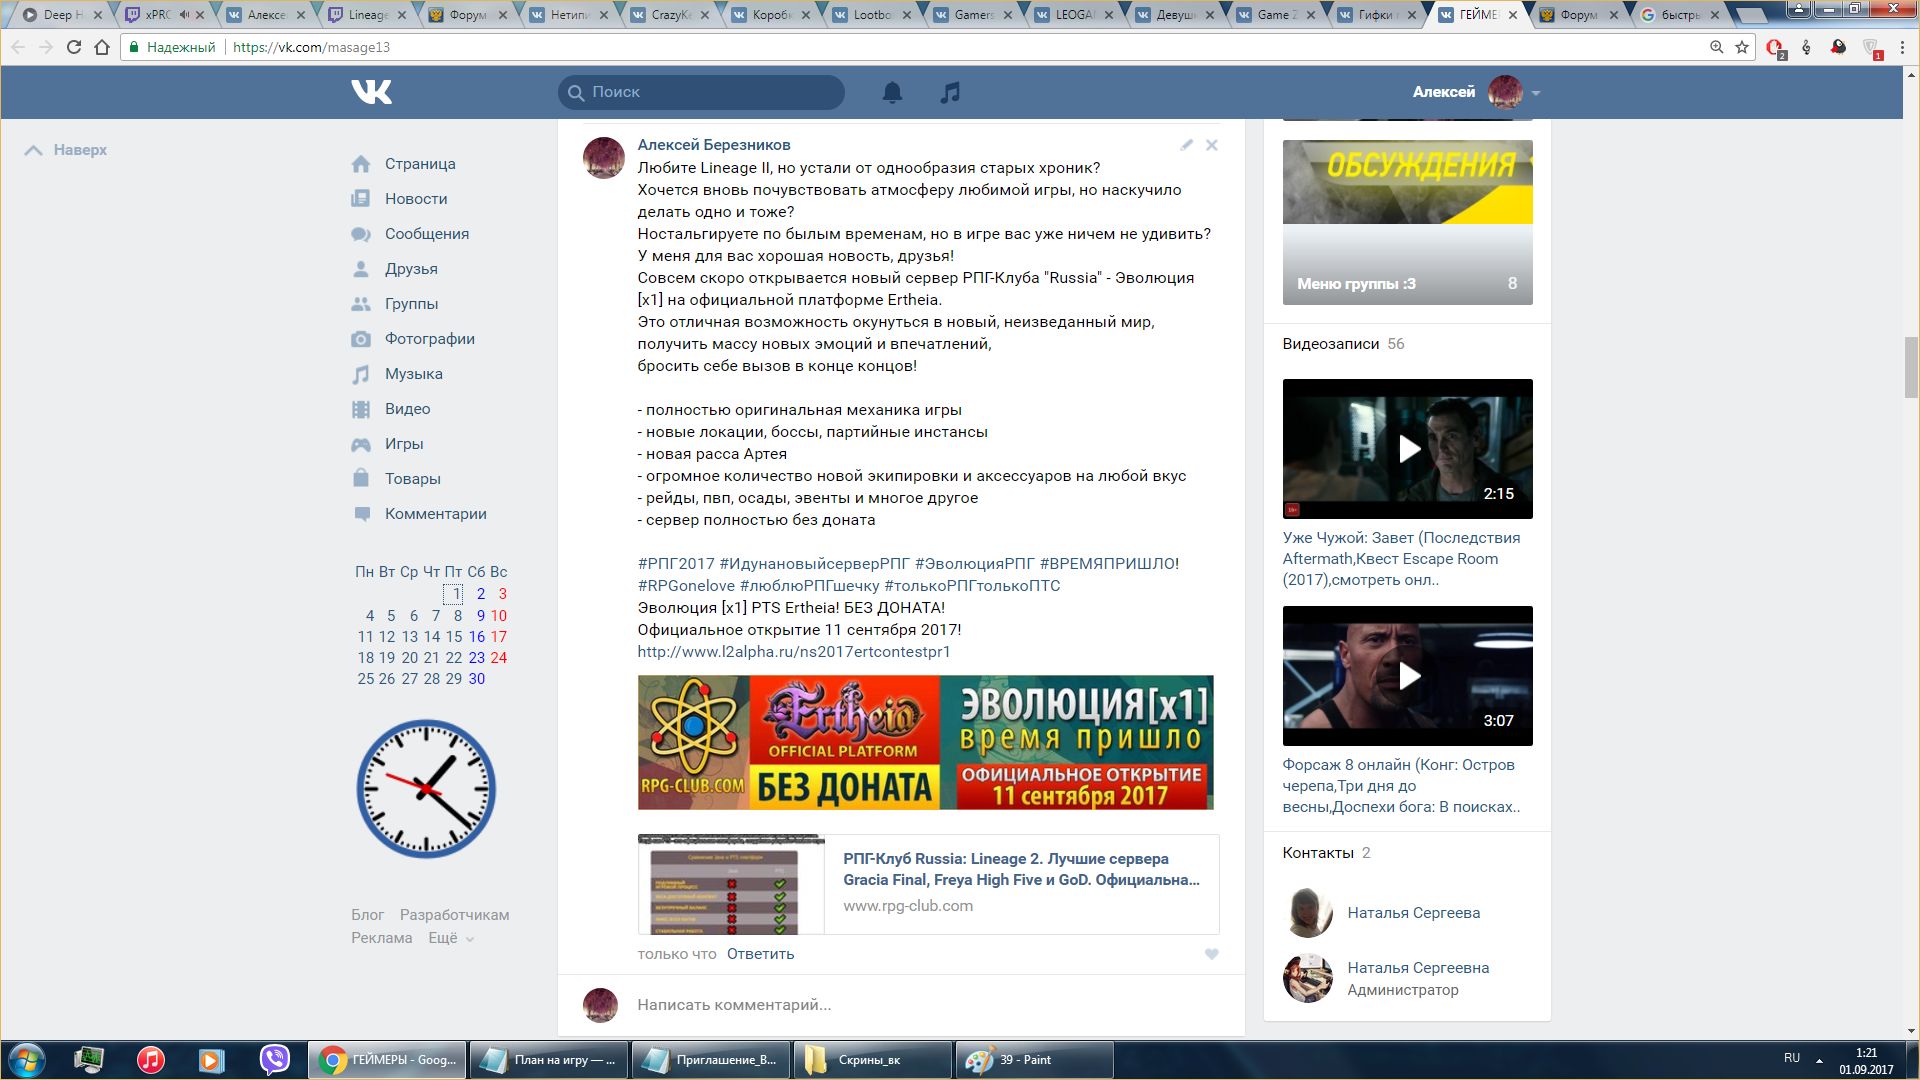Click hashtag #РПГ2017

pos(676,564)
